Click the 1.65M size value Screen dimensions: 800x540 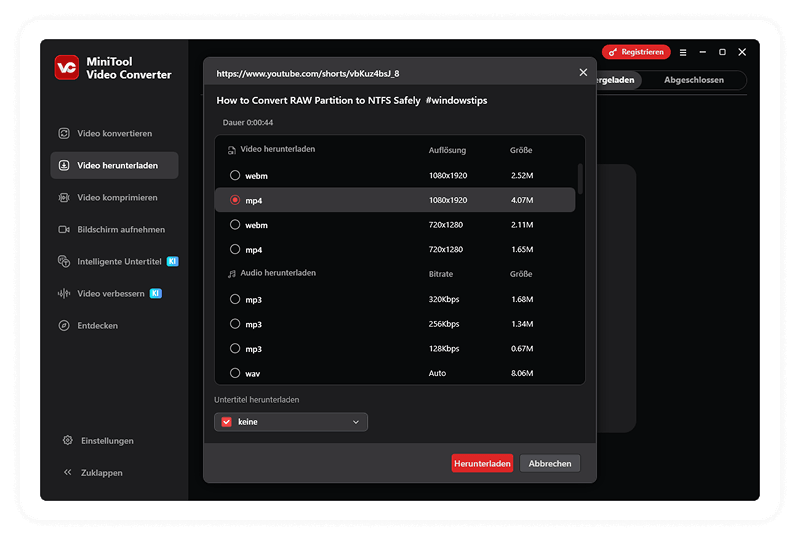pos(522,249)
